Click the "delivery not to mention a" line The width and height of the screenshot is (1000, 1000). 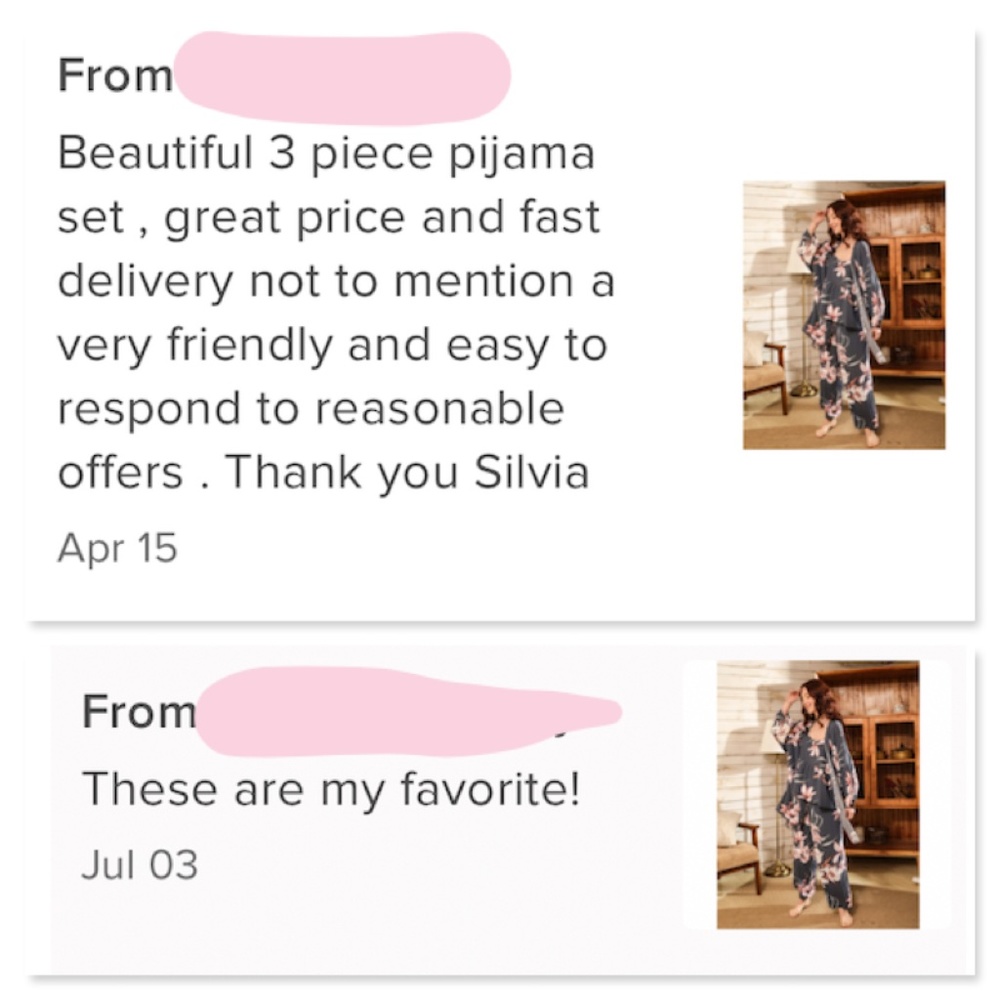(335, 280)
